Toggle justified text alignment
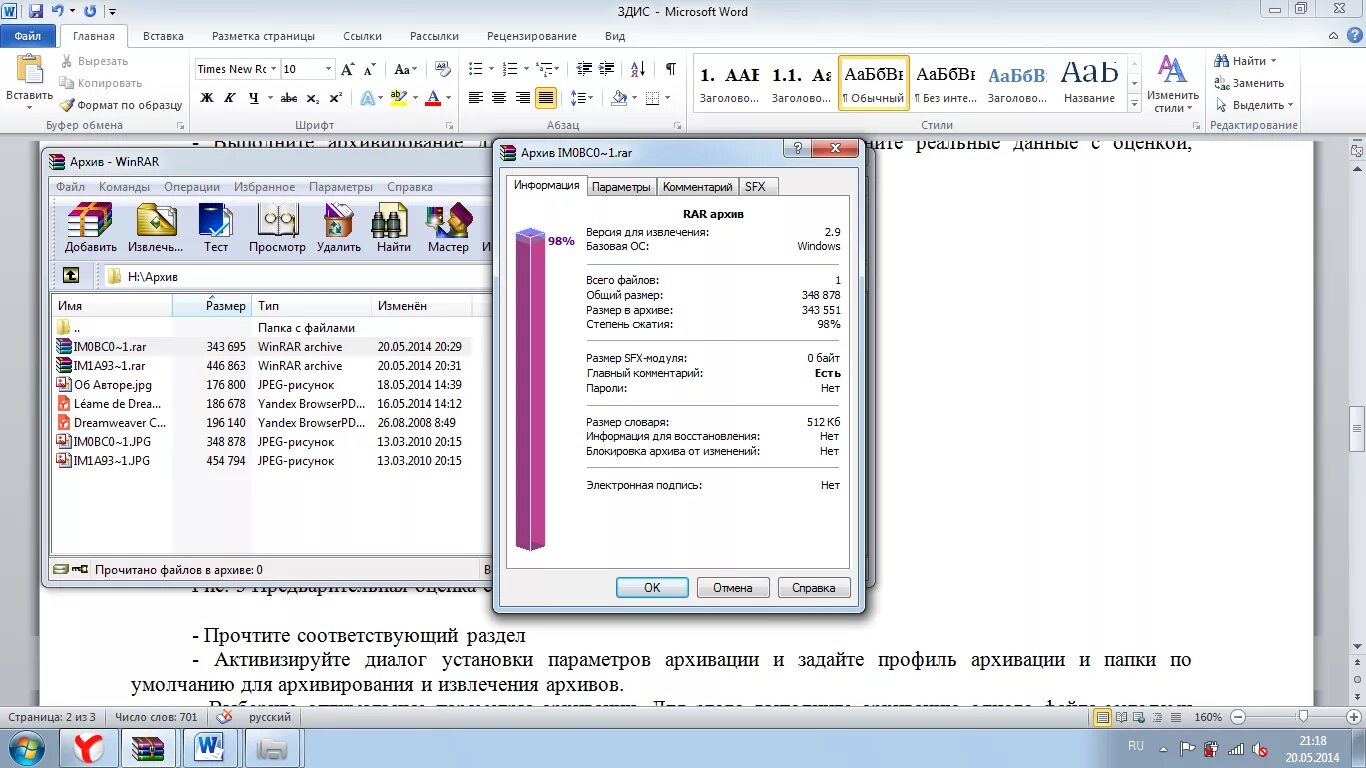The height and width of the screenshot is (768, 1366). pyautogui.click(x=546, y=98)
